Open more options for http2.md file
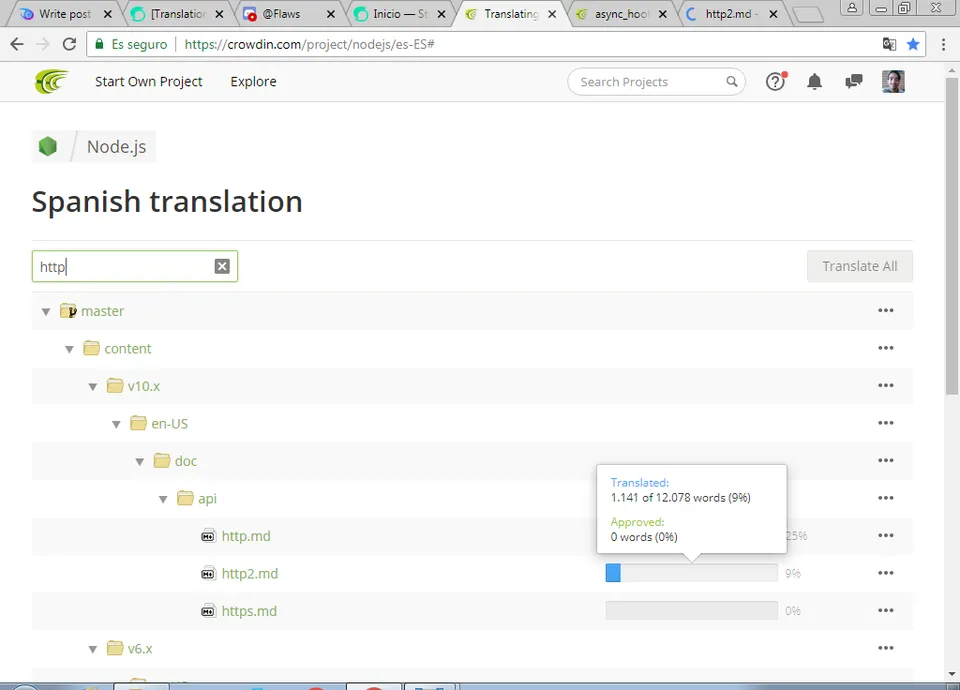Viewport: 960px width, 690px height. pyautogui.click(x=886, y=573)
